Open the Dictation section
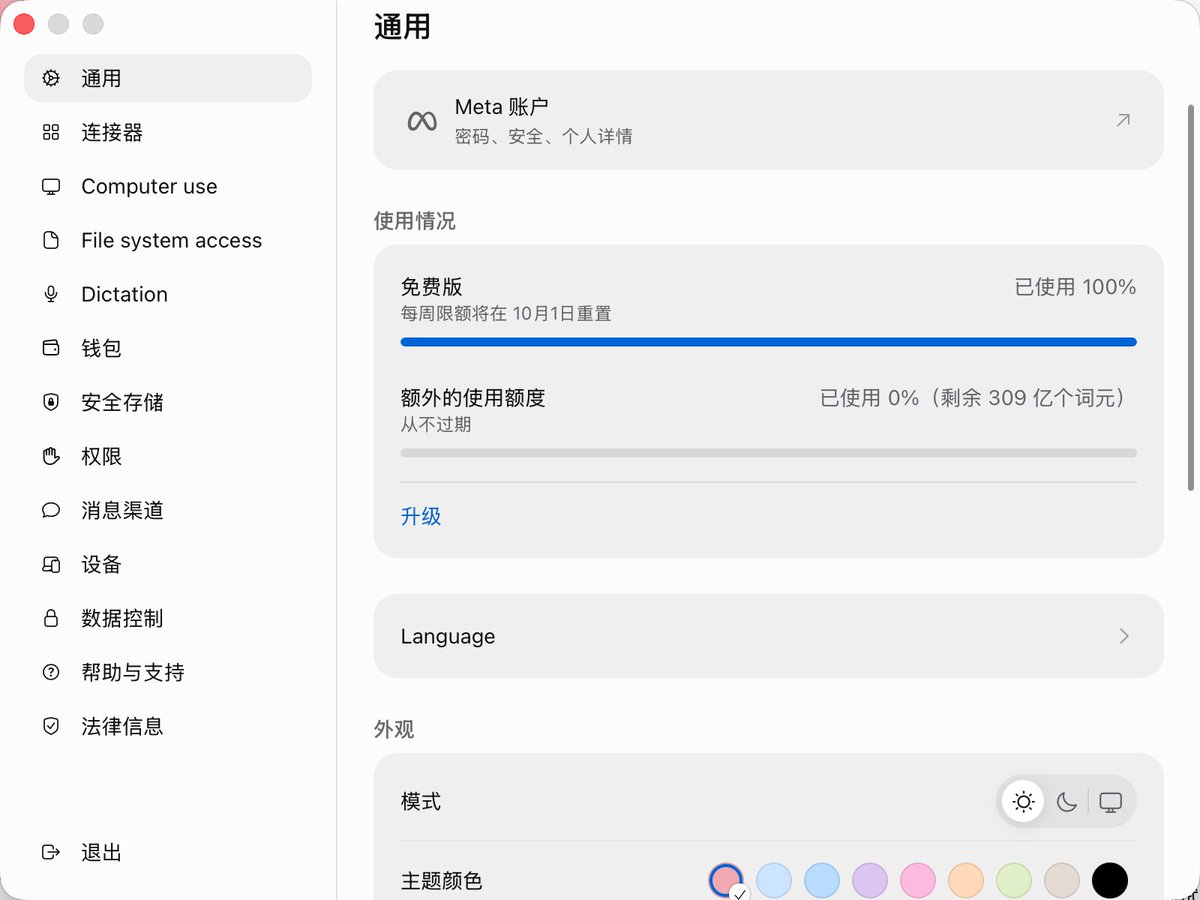Image resolution: width=1200 pixels, height=900 pixels. 168,294
